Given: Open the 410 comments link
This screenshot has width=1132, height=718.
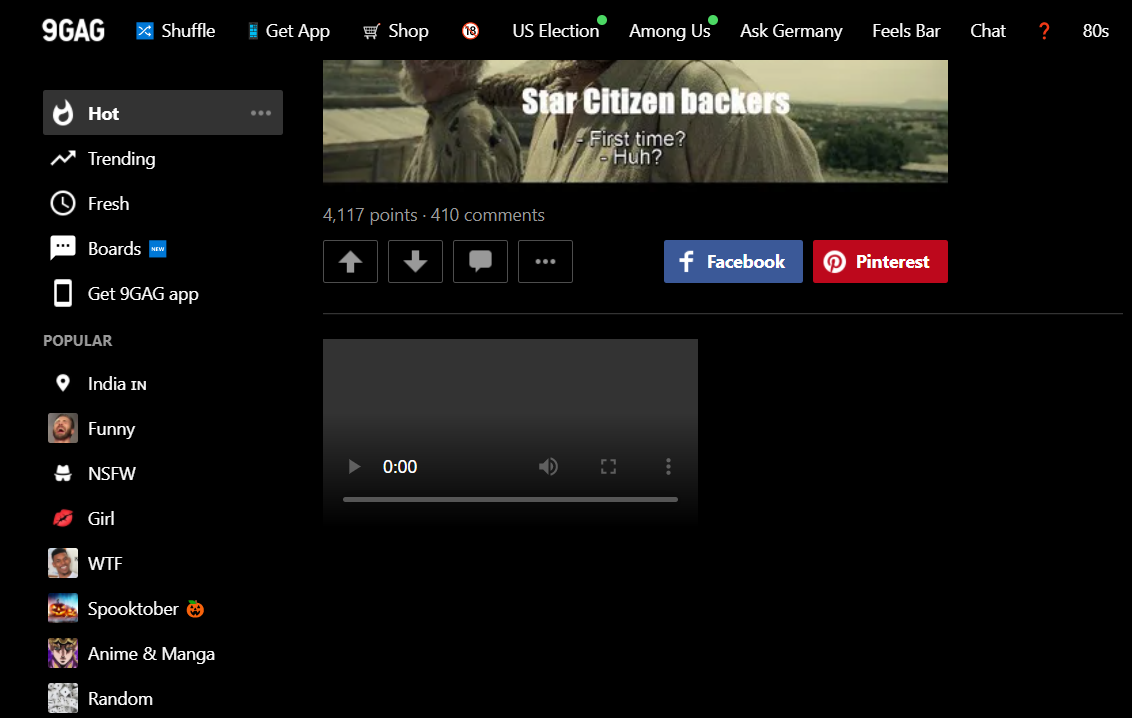Looking at the screenshot, I should point(487,215).
